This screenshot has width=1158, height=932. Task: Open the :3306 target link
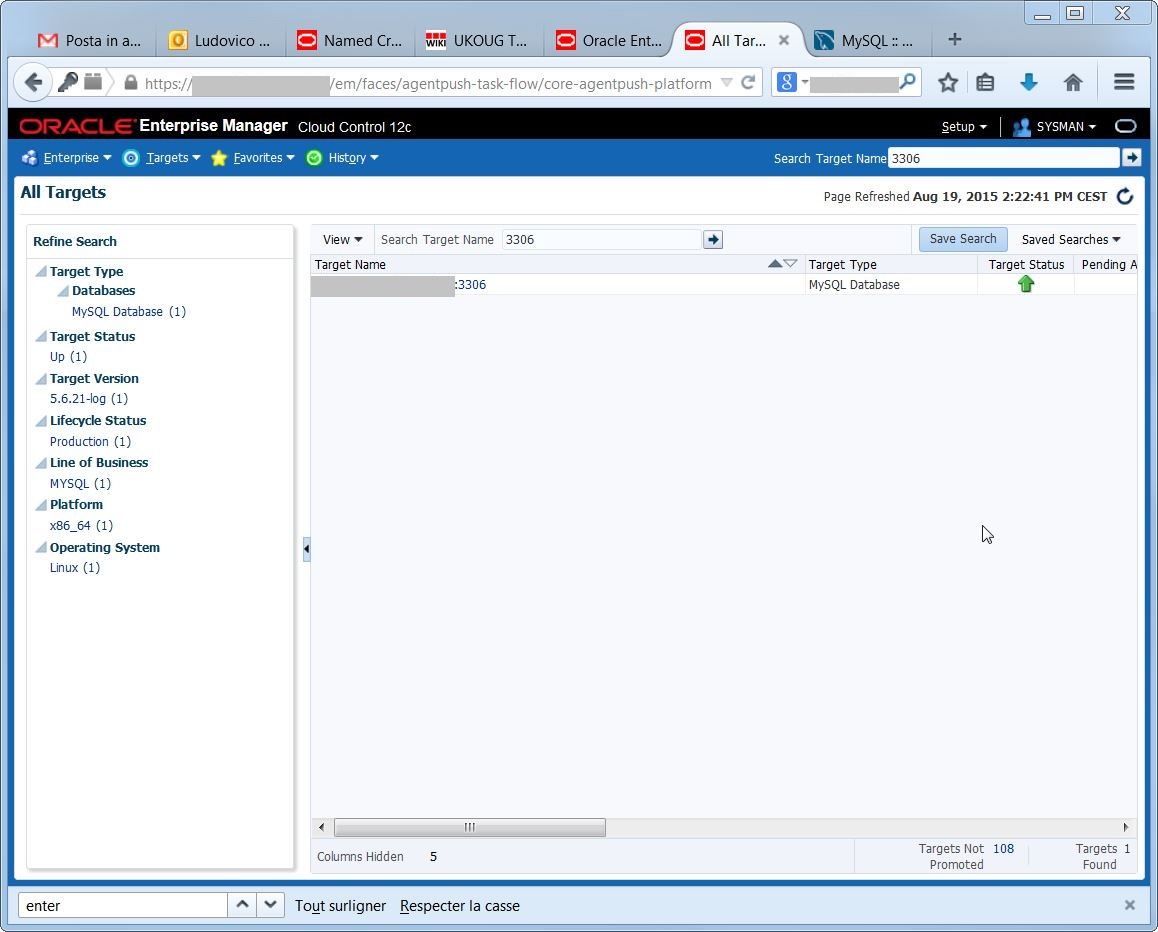(x=470, y=284)
